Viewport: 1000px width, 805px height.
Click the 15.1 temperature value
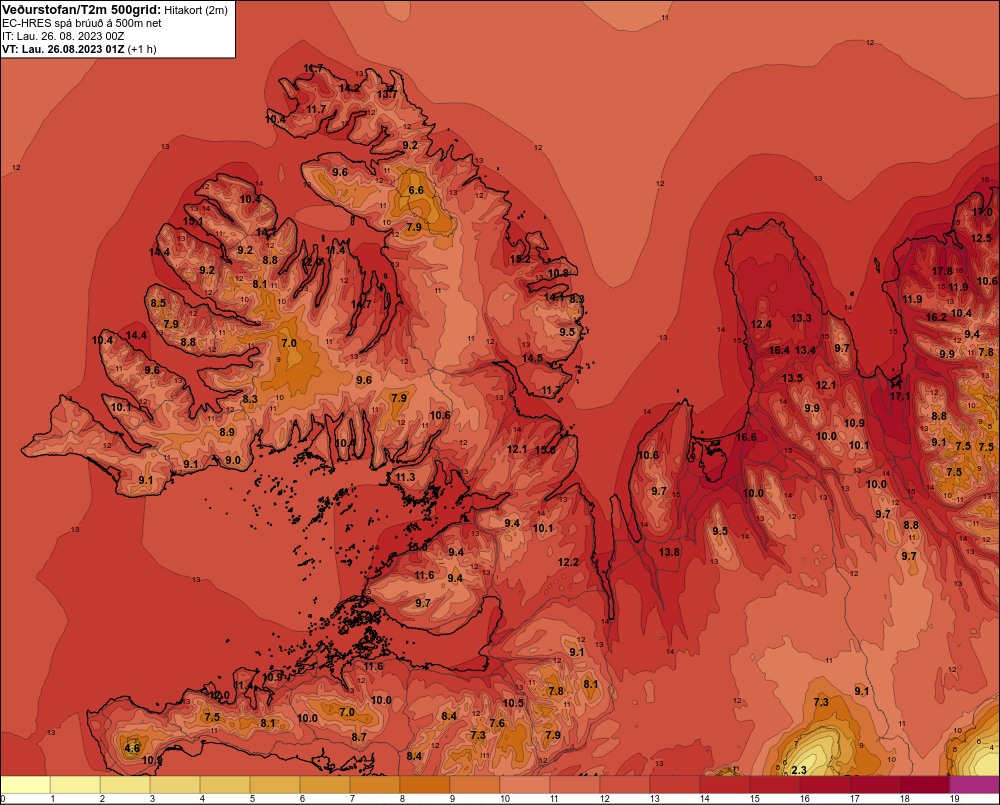tap(193, 221)
